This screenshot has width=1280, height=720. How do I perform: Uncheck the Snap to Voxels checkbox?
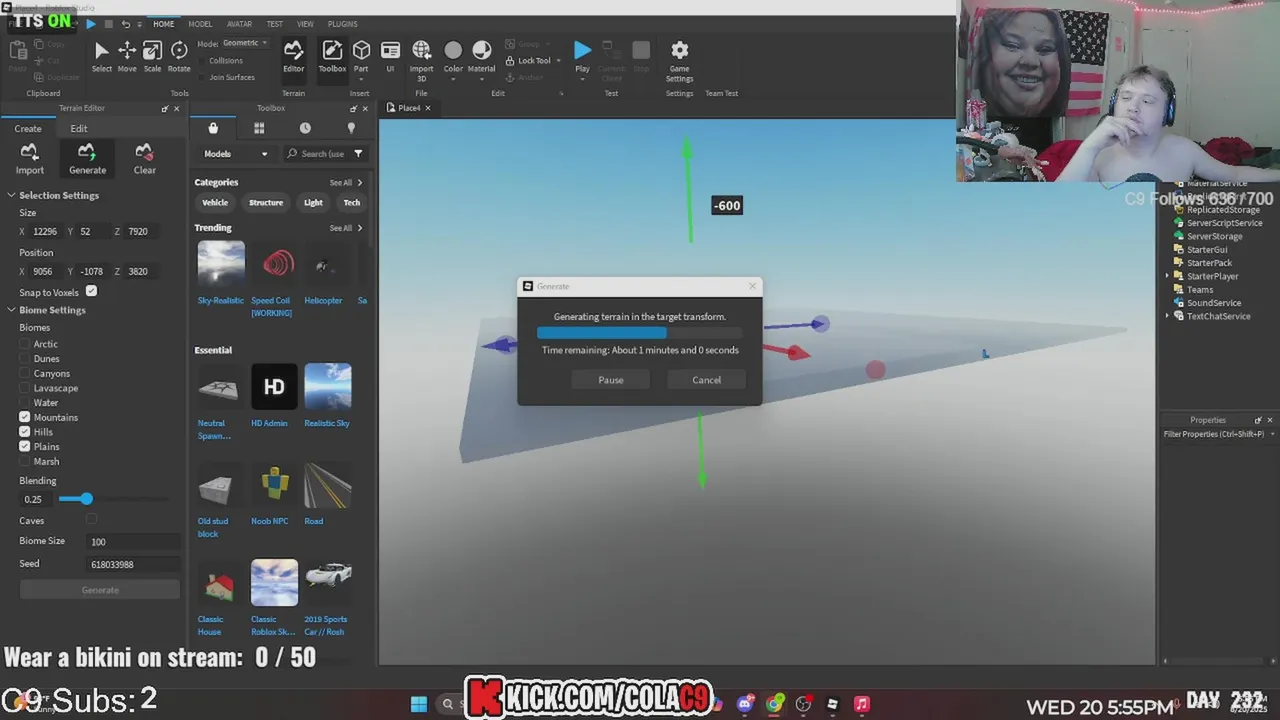[91, 291]
